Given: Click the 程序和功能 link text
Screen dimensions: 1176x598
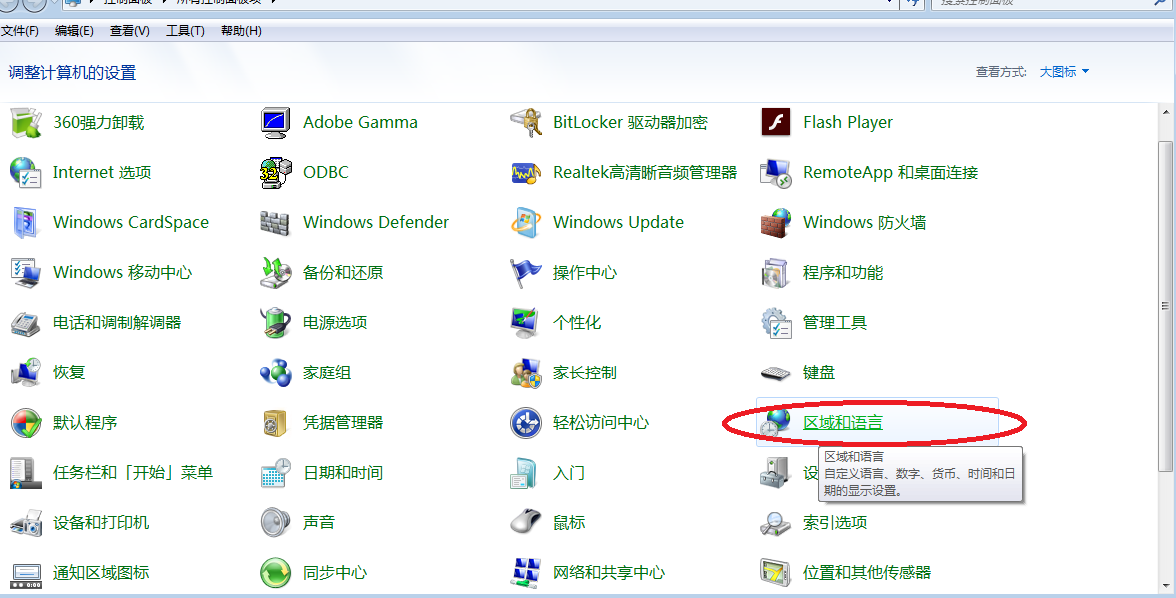Looking at the screenshot, I should pos(843,273).
